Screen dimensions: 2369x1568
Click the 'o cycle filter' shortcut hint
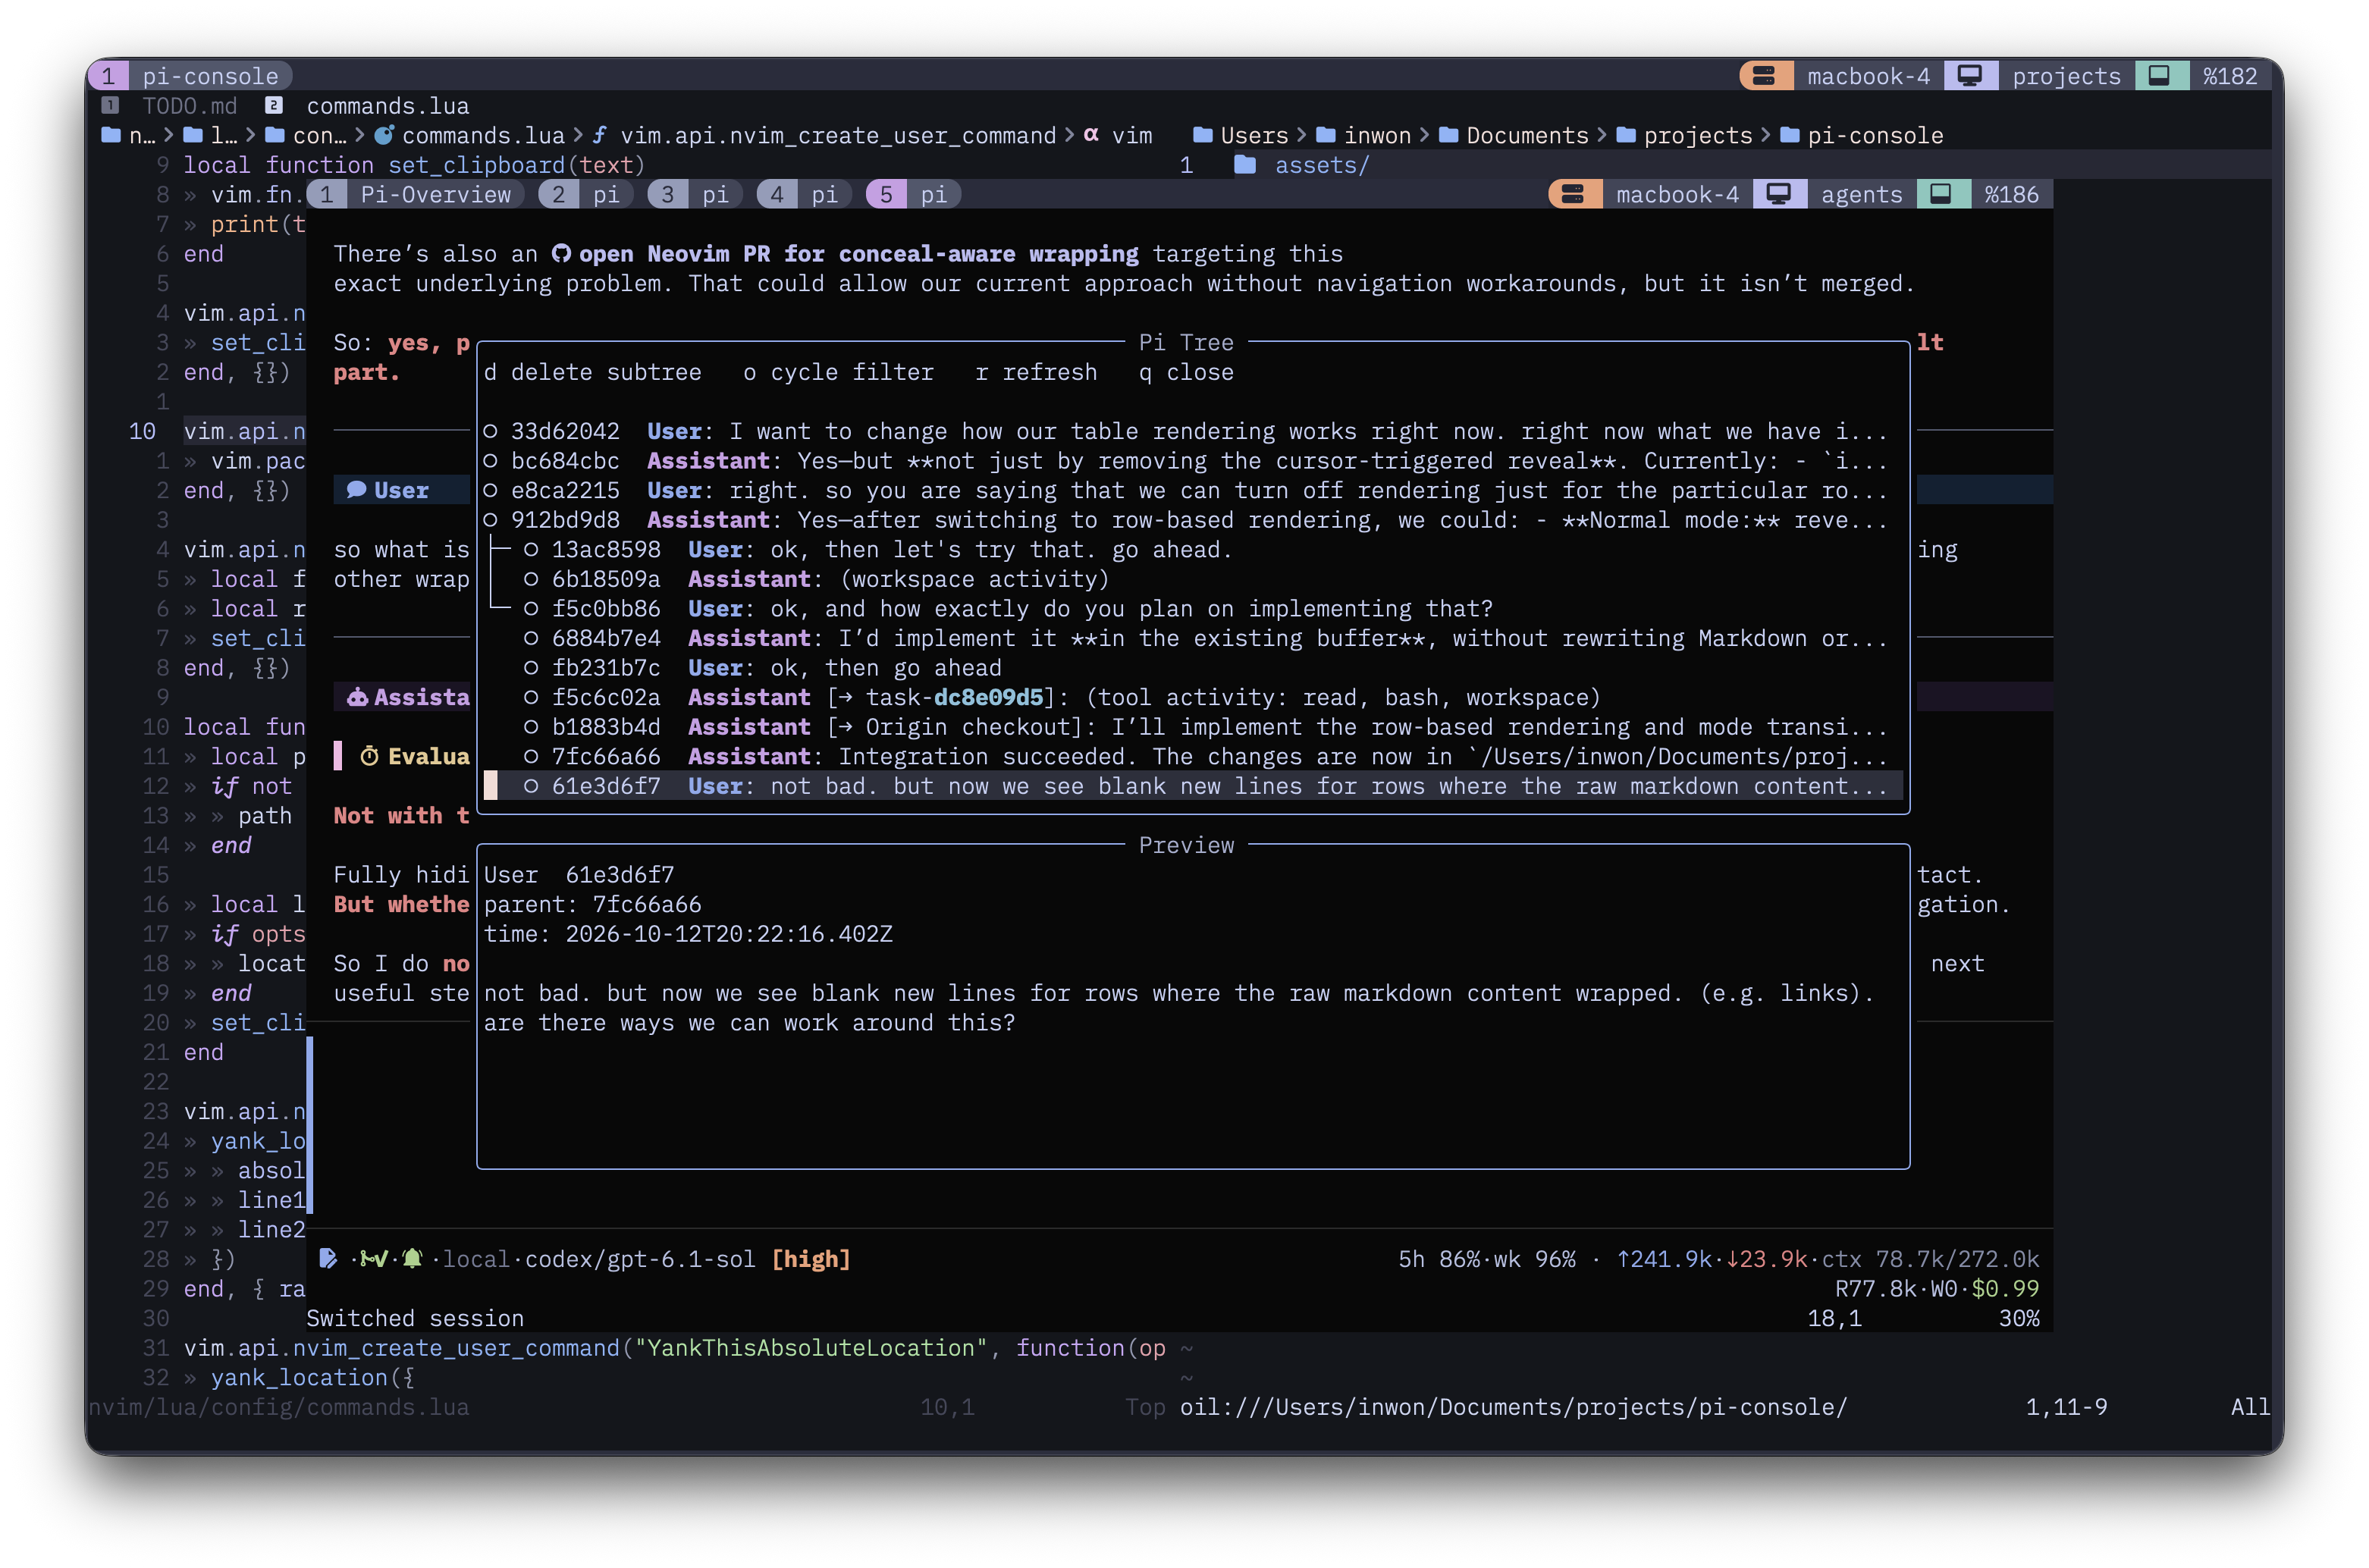[x=838, y=372]
